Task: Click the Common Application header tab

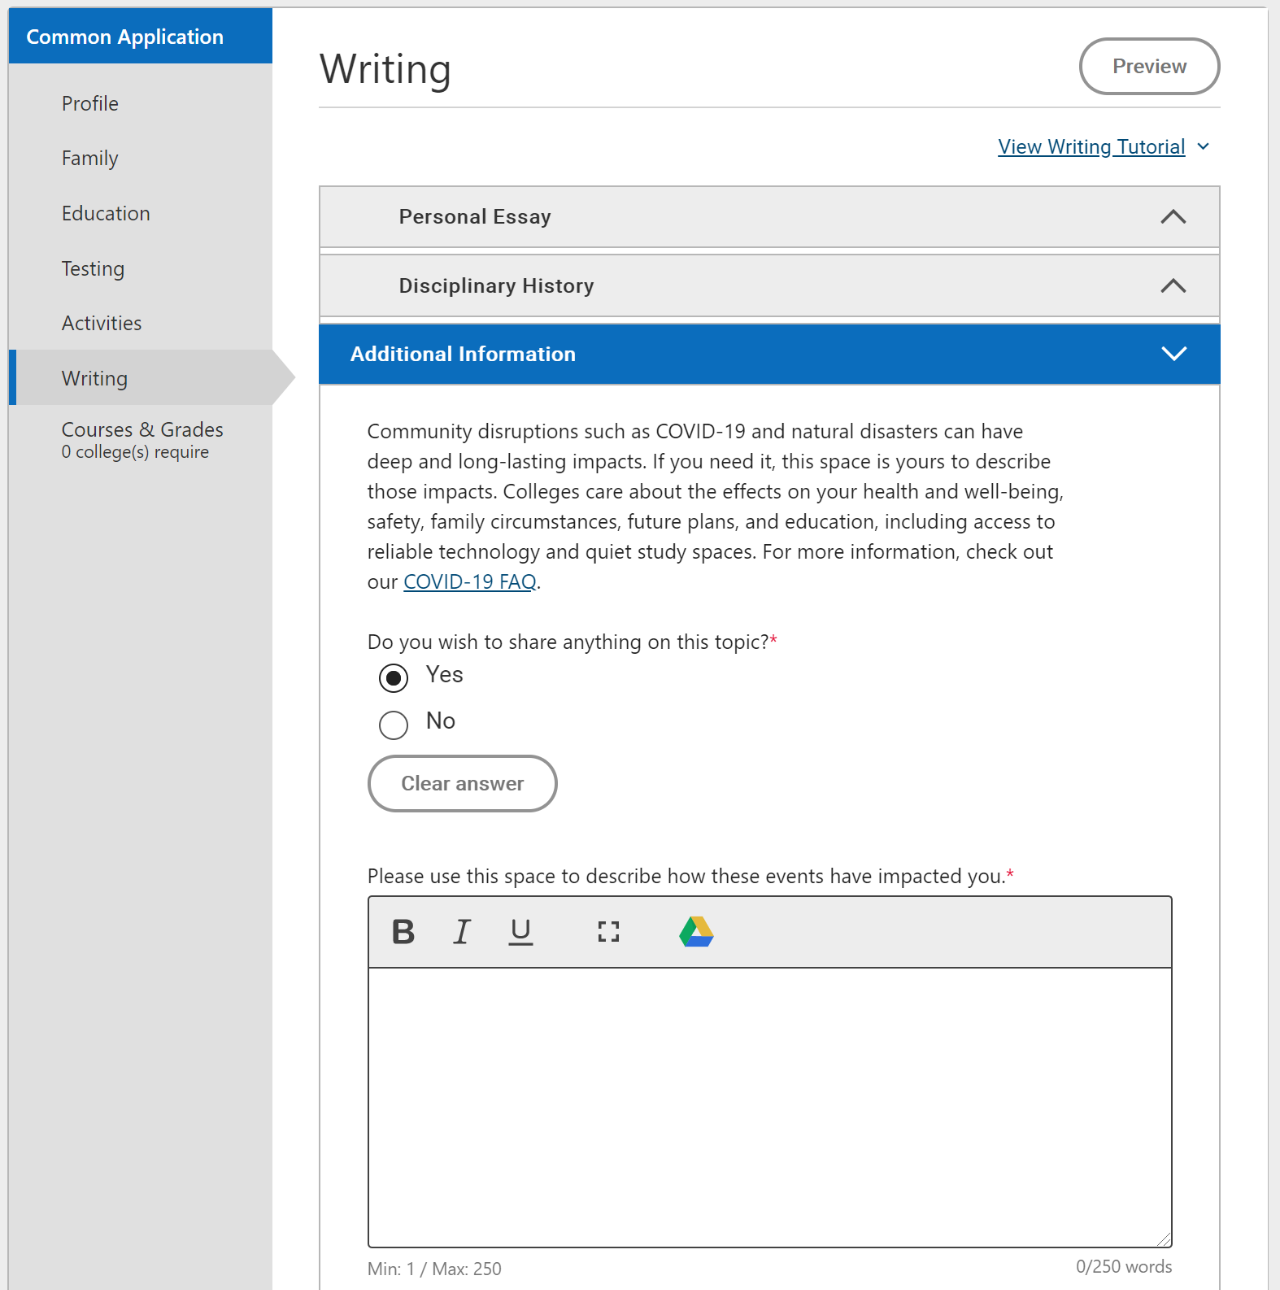Action: [x=140, y=36]
